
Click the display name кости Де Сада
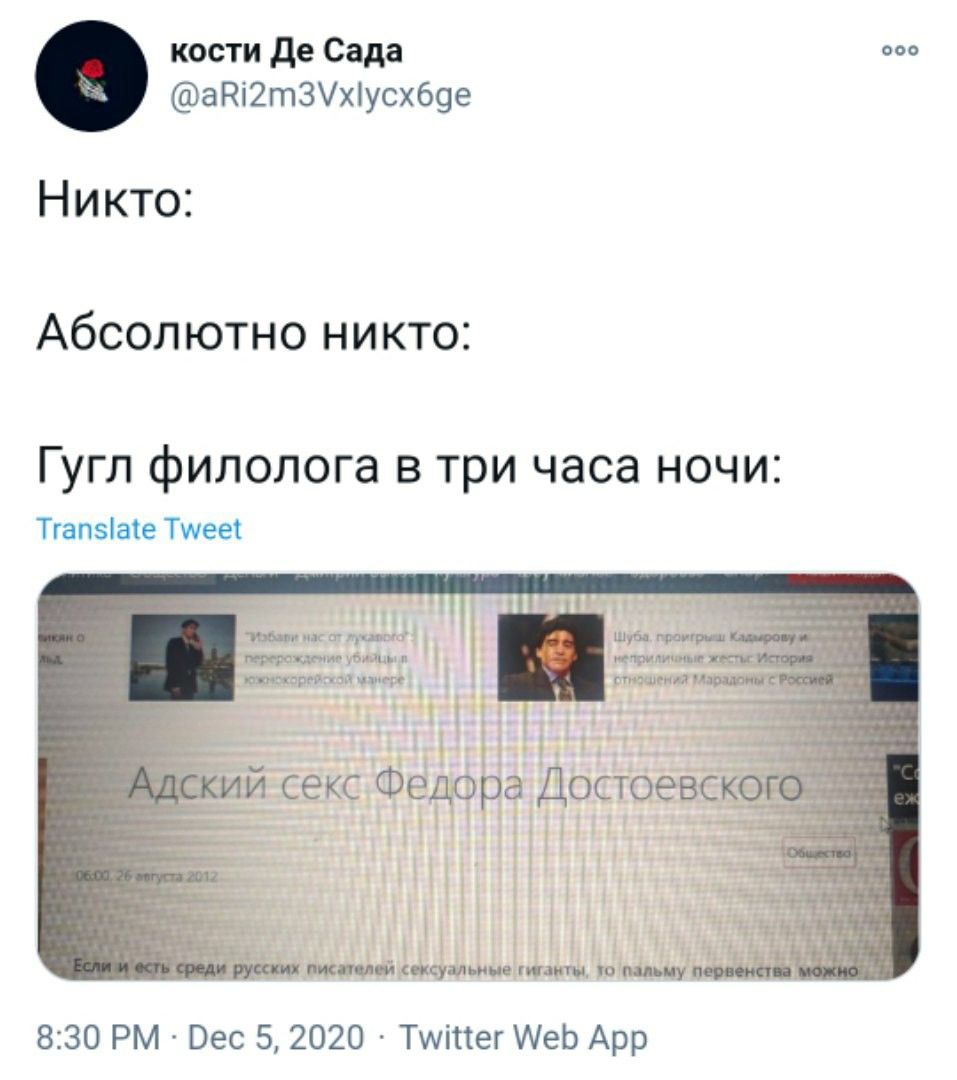pyautogui.click(x=286, y=52)
